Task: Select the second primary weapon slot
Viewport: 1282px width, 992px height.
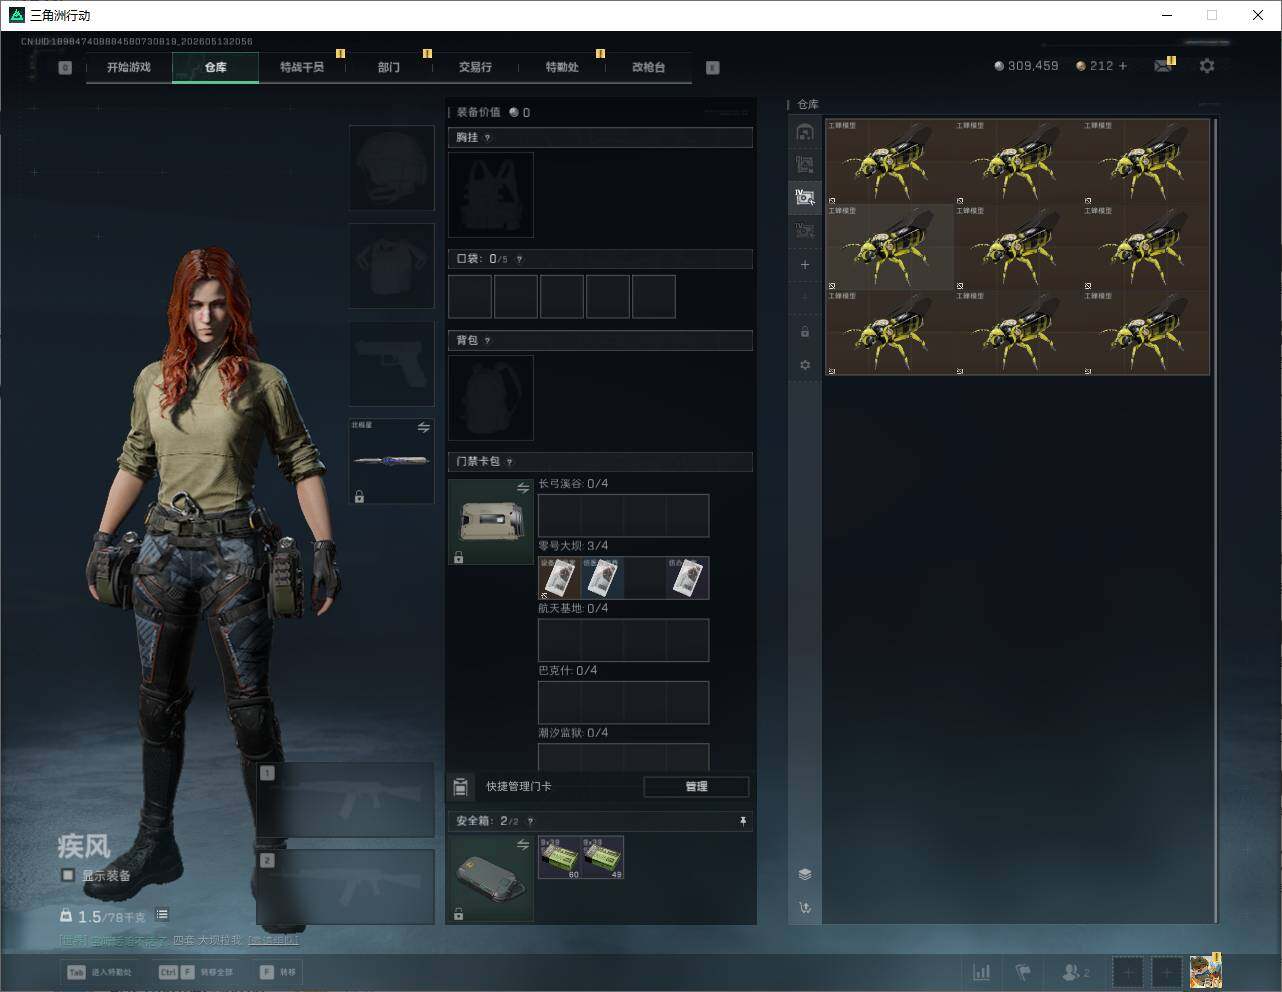Action: click(x=346, y=887)
